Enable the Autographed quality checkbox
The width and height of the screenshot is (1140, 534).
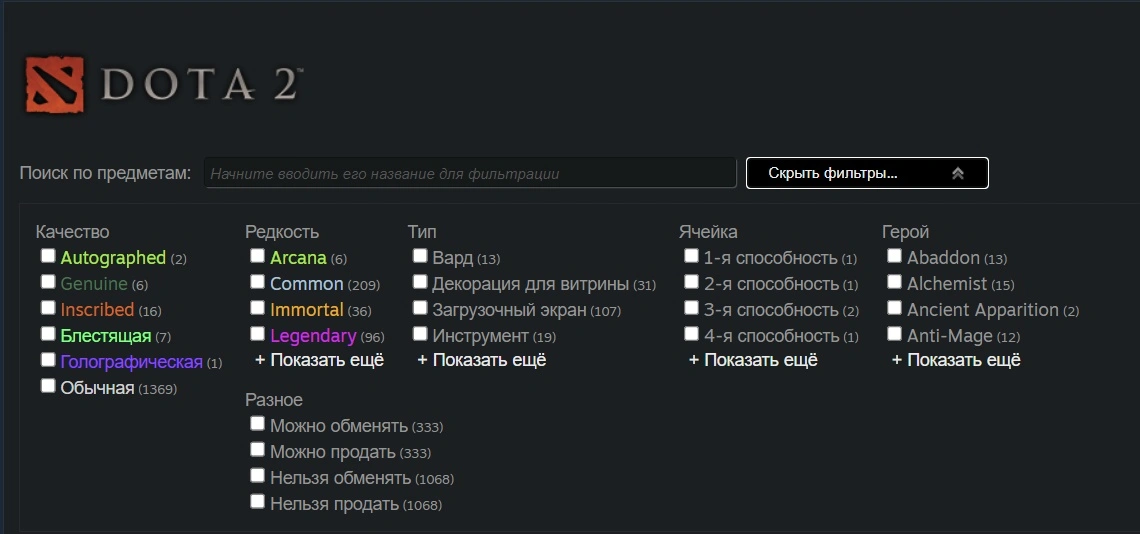point(48,256)
